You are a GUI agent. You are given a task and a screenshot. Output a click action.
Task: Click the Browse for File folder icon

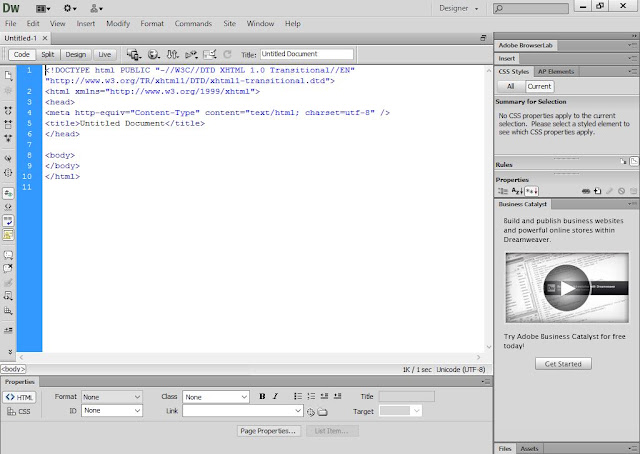point(322,412)
